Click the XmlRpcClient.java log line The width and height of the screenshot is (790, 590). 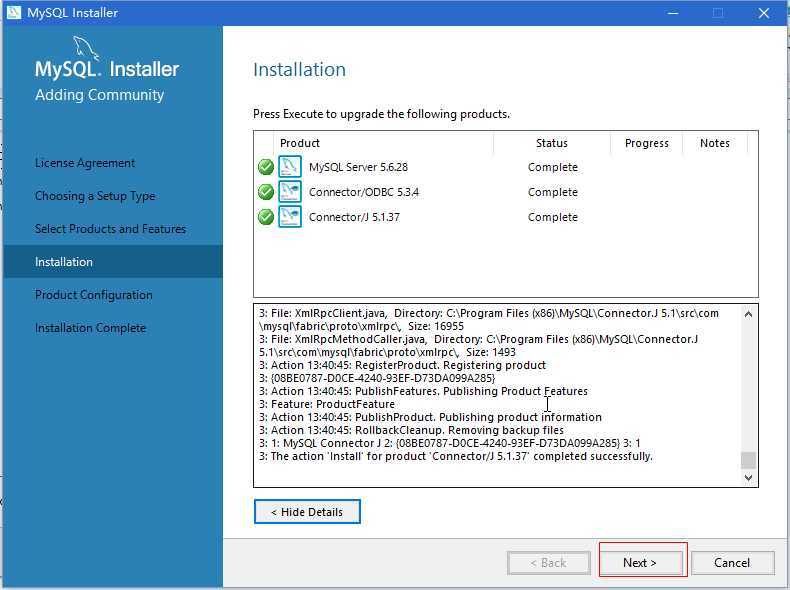pyautogui.click(x=489, y=319)
